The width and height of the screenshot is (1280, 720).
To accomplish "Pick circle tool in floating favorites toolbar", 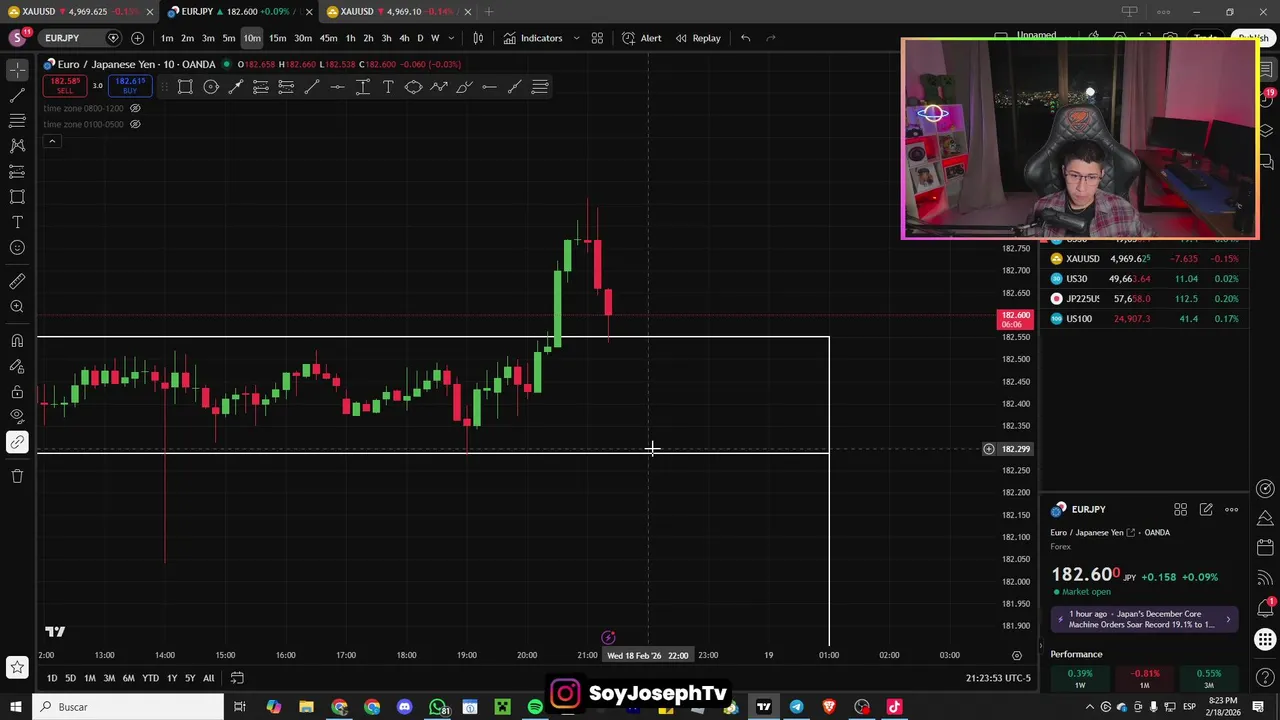I will (x=211, y=87).
